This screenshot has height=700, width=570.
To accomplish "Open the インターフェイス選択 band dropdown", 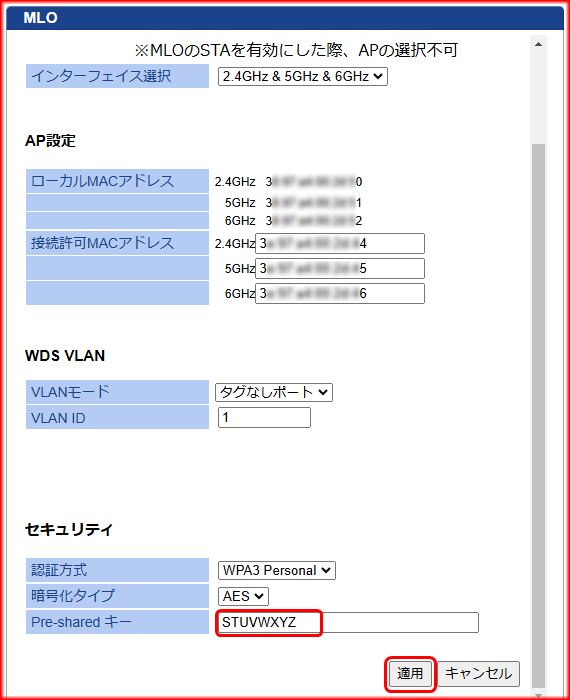I will point(303,76).
